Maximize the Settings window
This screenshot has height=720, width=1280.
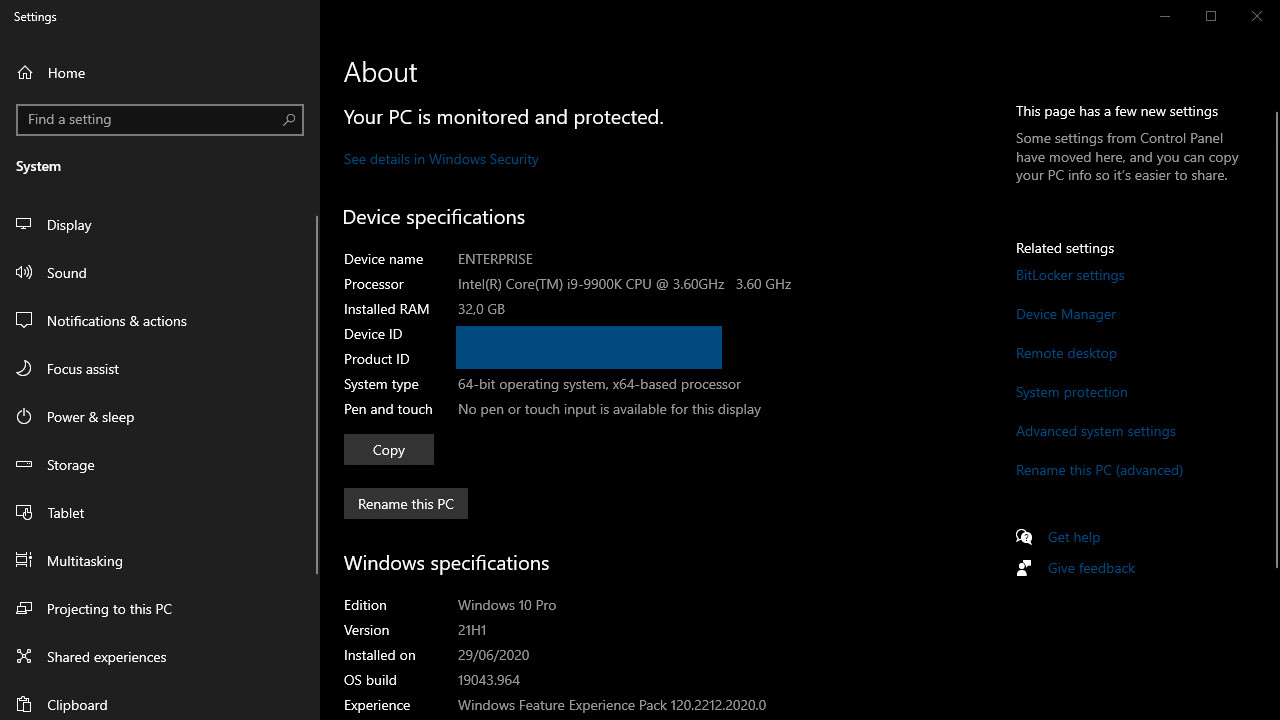[x=1211, y=16]
